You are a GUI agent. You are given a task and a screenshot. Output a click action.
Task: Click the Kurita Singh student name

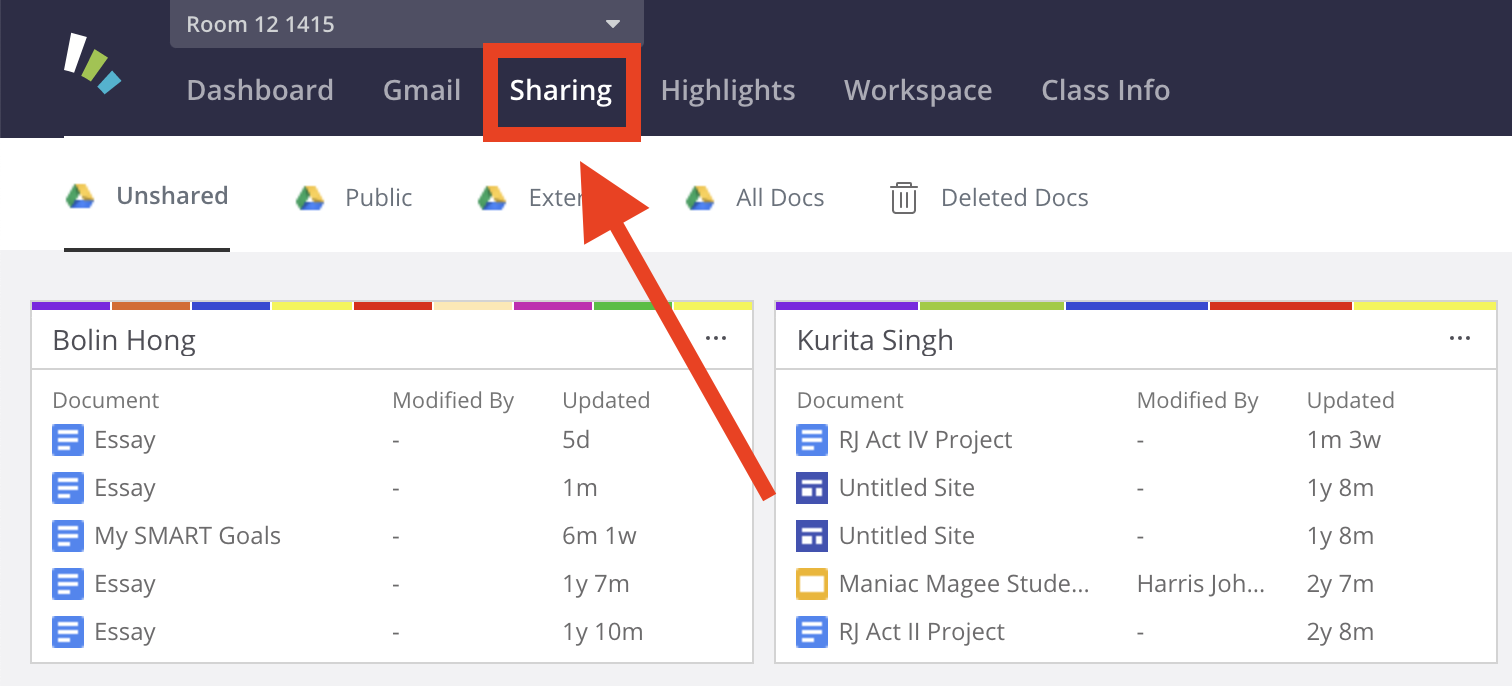click(875, 340)
